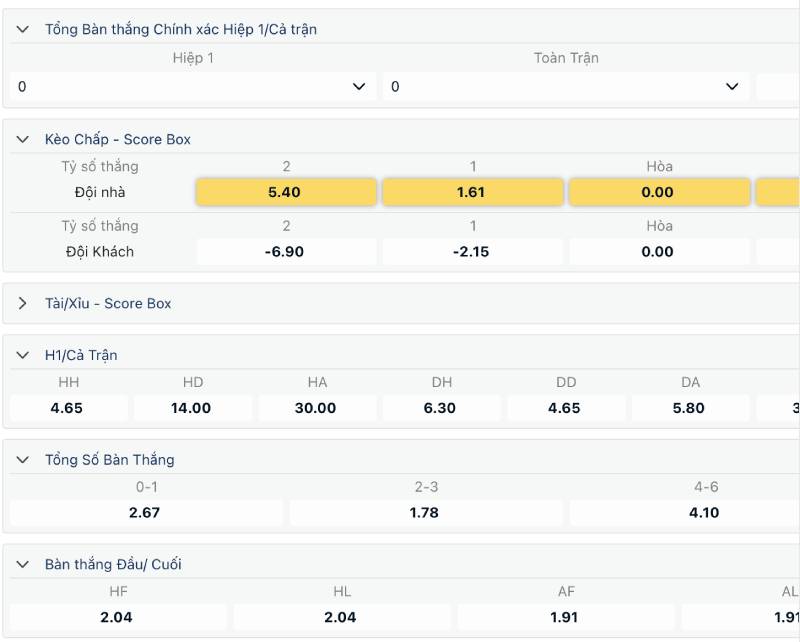Select Đội Khách odds -6.90
800x642 pixels.
pyautogui.click(x=285, y=252)
